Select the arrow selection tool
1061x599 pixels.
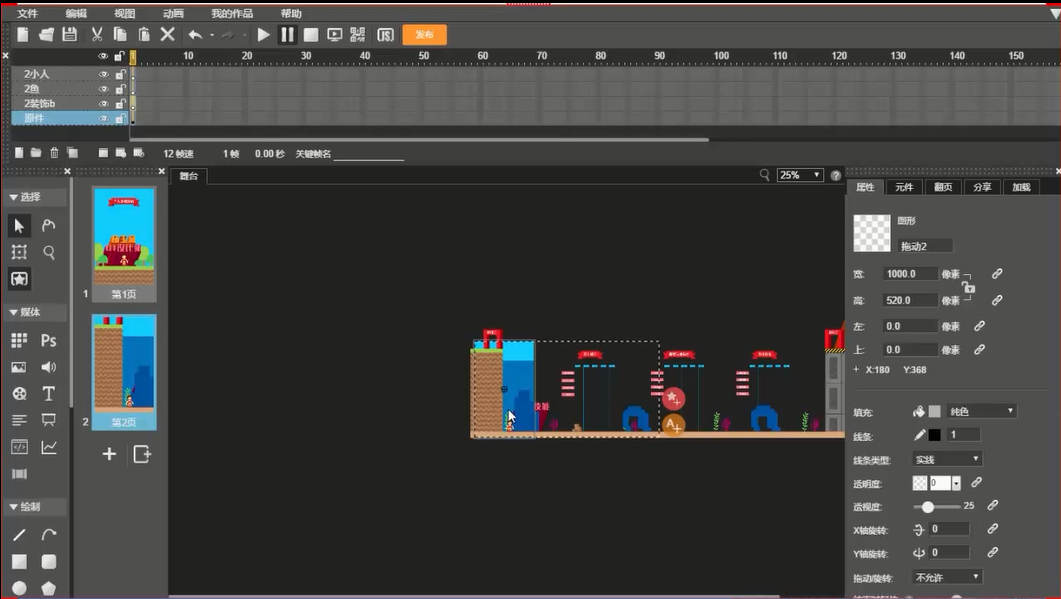(x=19, y=225)
